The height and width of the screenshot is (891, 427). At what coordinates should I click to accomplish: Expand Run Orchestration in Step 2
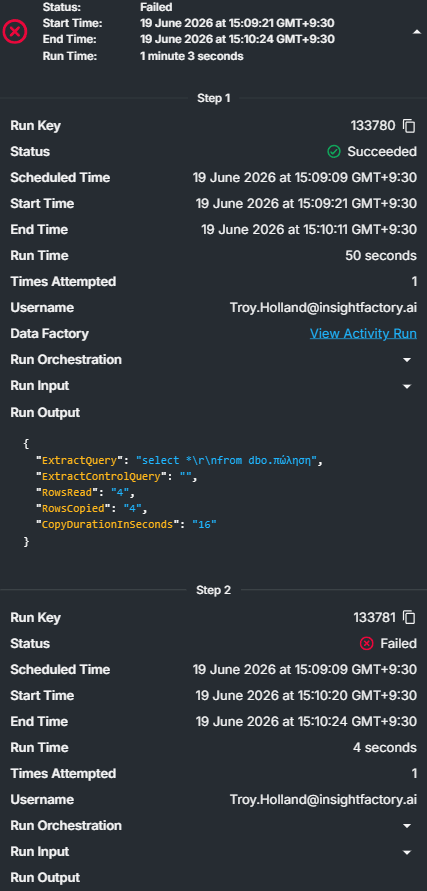tap(407, 826)
